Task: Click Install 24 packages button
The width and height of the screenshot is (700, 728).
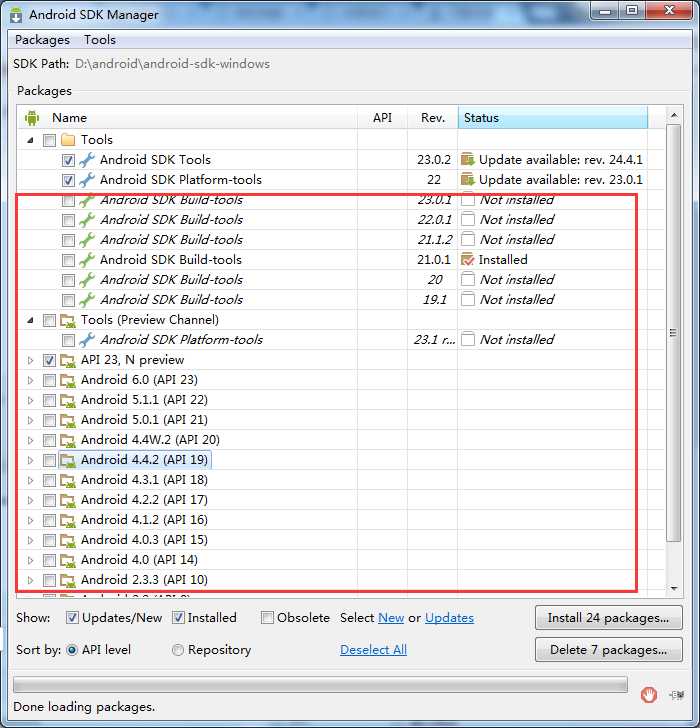Action: [609, 618]
